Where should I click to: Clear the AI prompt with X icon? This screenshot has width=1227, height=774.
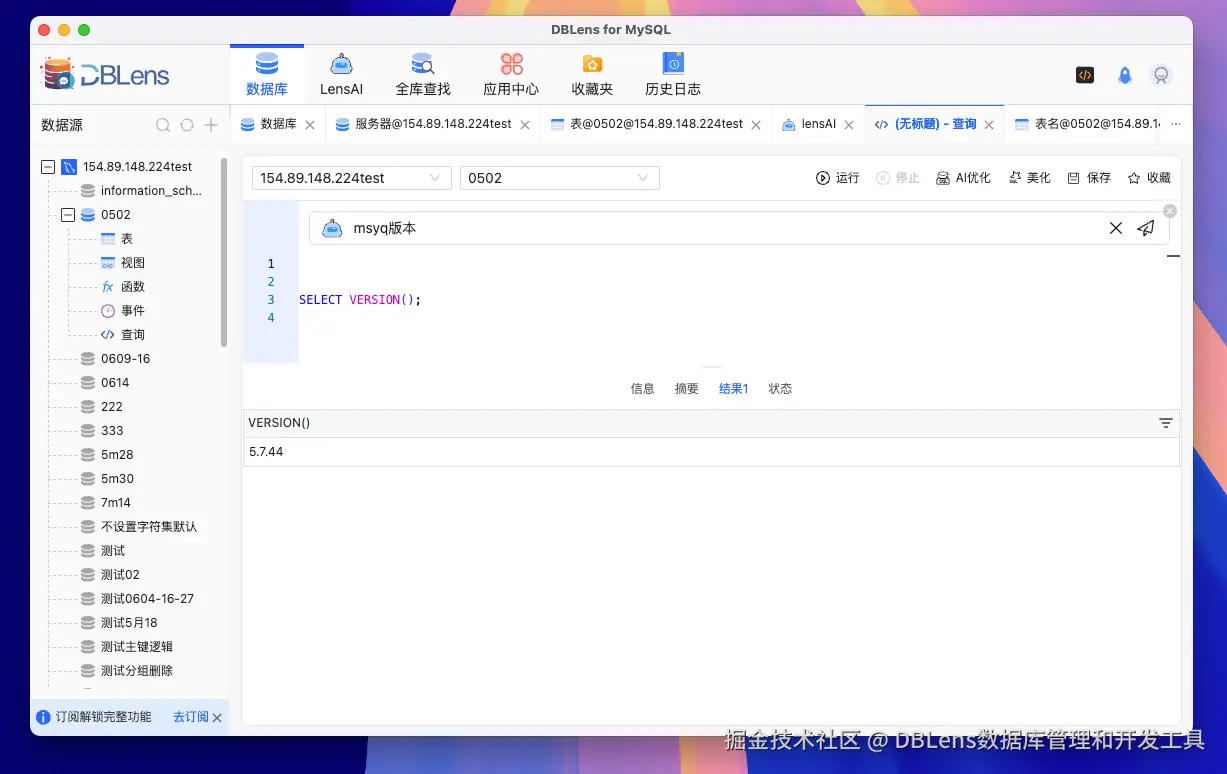coord(1116,228)
